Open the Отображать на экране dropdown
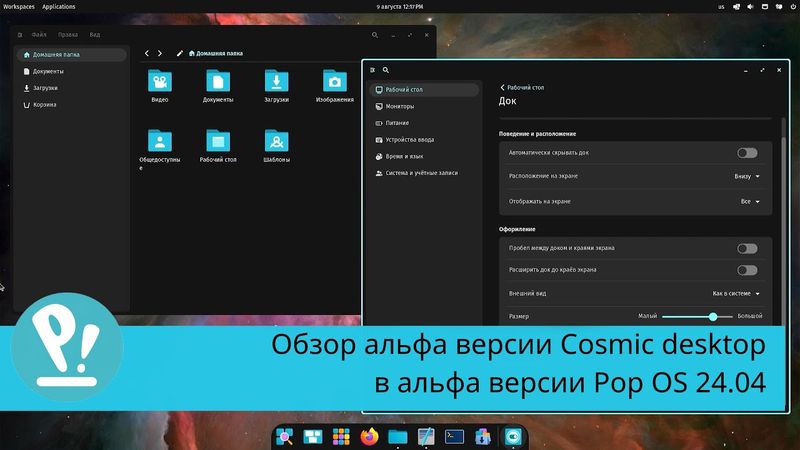Image resolution: width=800 pixels, height=450 pixels. tap(750, 202)
